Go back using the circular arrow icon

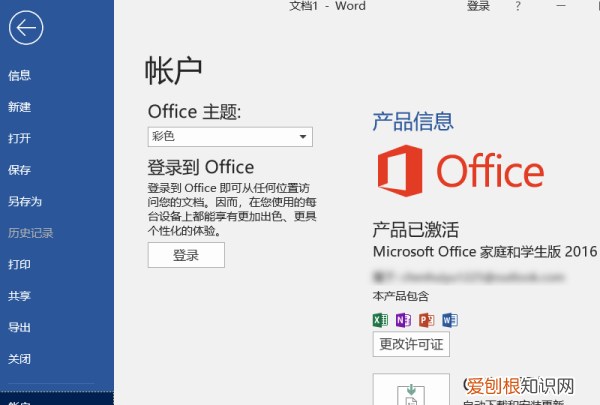[x=26, y=28]
